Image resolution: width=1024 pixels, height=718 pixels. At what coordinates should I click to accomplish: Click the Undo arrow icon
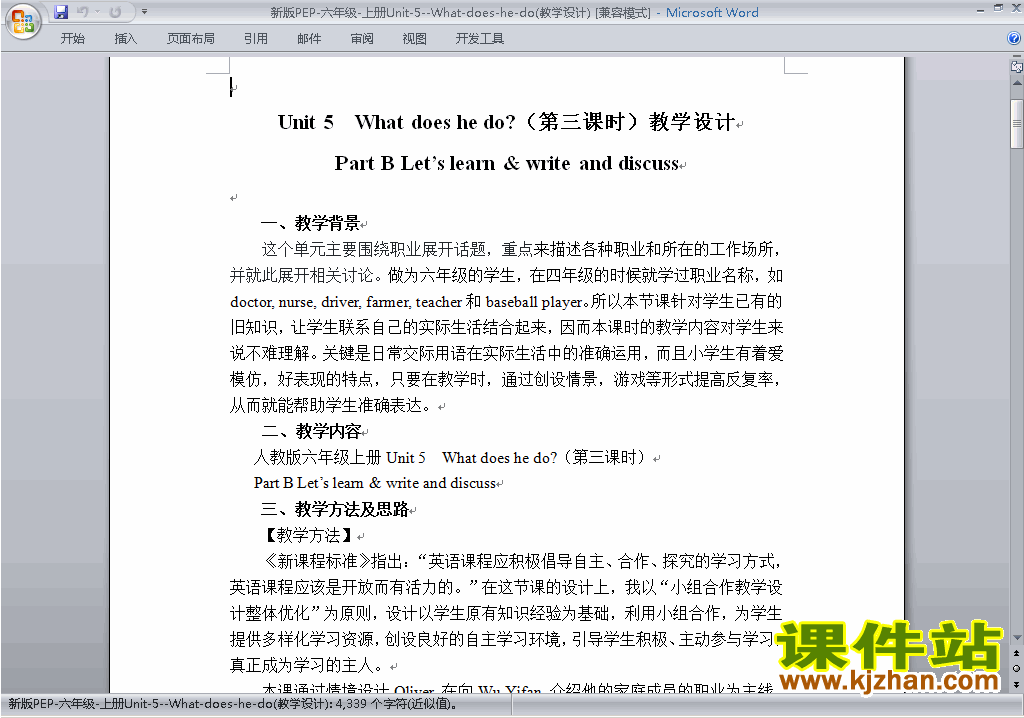(x=82, y=12)
